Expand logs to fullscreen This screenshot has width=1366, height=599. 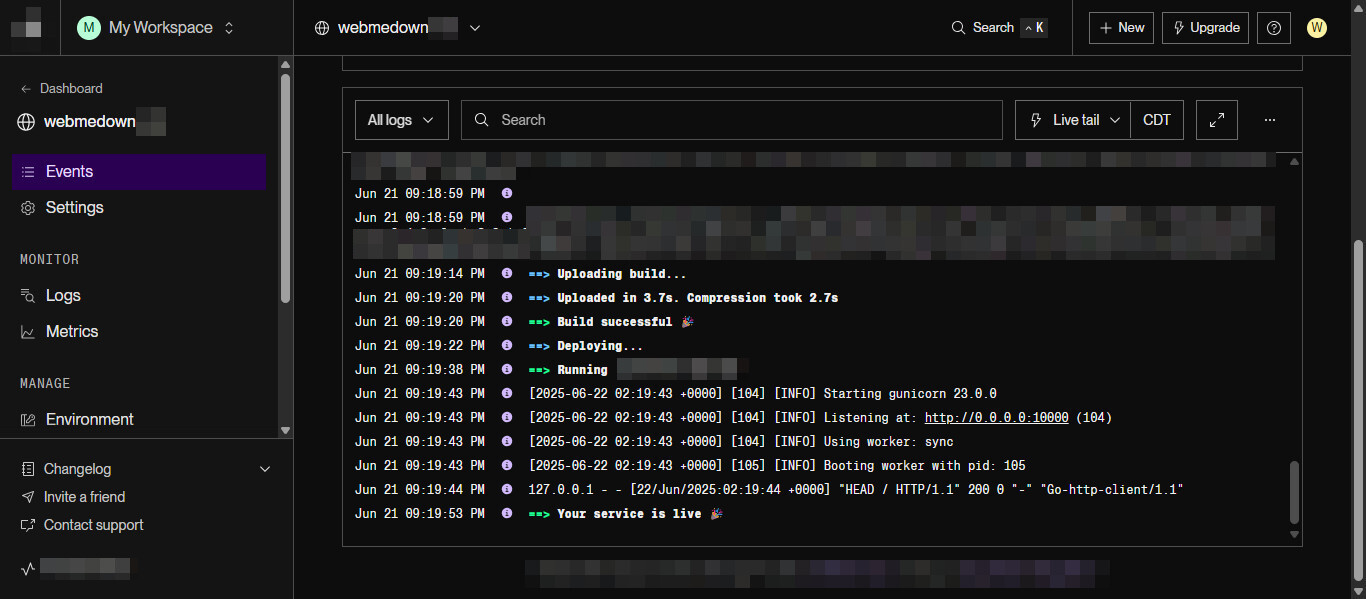click(x=1217, y=120)
